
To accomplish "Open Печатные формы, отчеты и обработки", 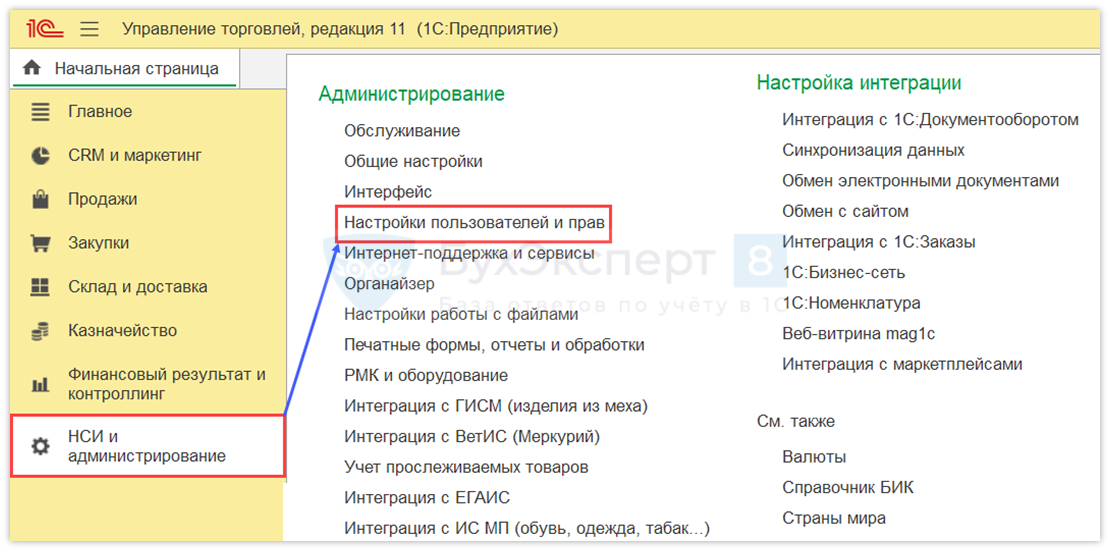I will coord(494,345).
